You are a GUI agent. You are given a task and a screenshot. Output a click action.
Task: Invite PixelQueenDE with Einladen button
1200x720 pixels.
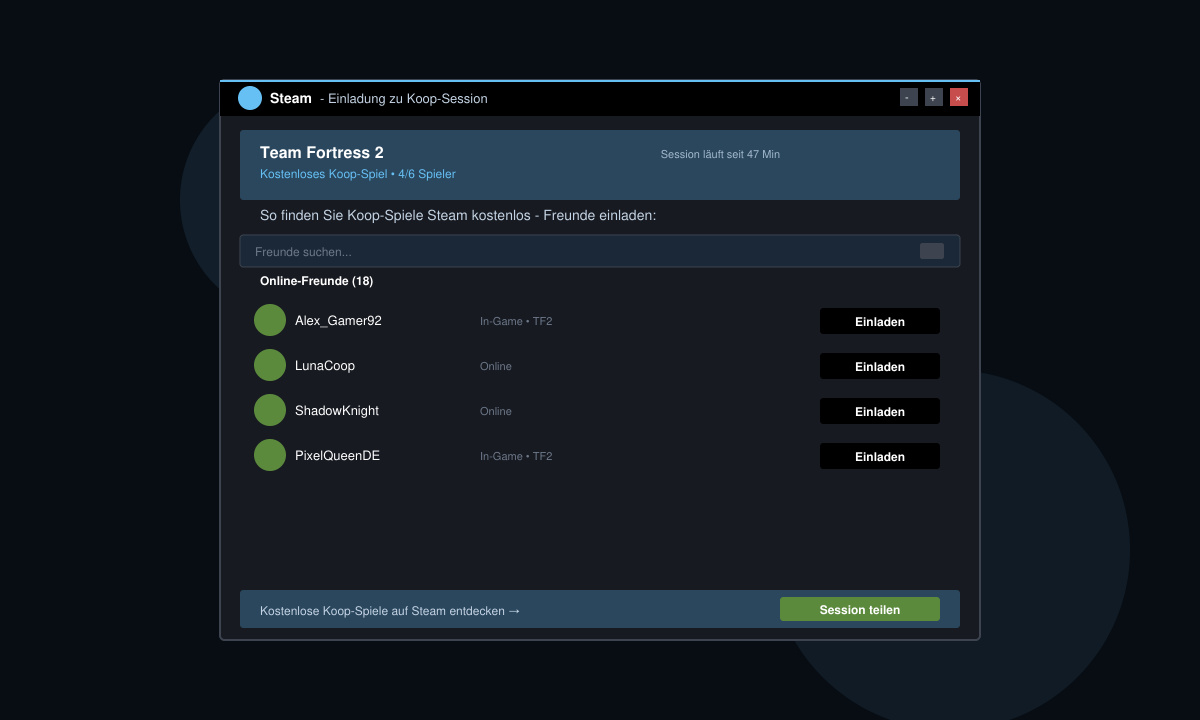click(x=880, y=456)
